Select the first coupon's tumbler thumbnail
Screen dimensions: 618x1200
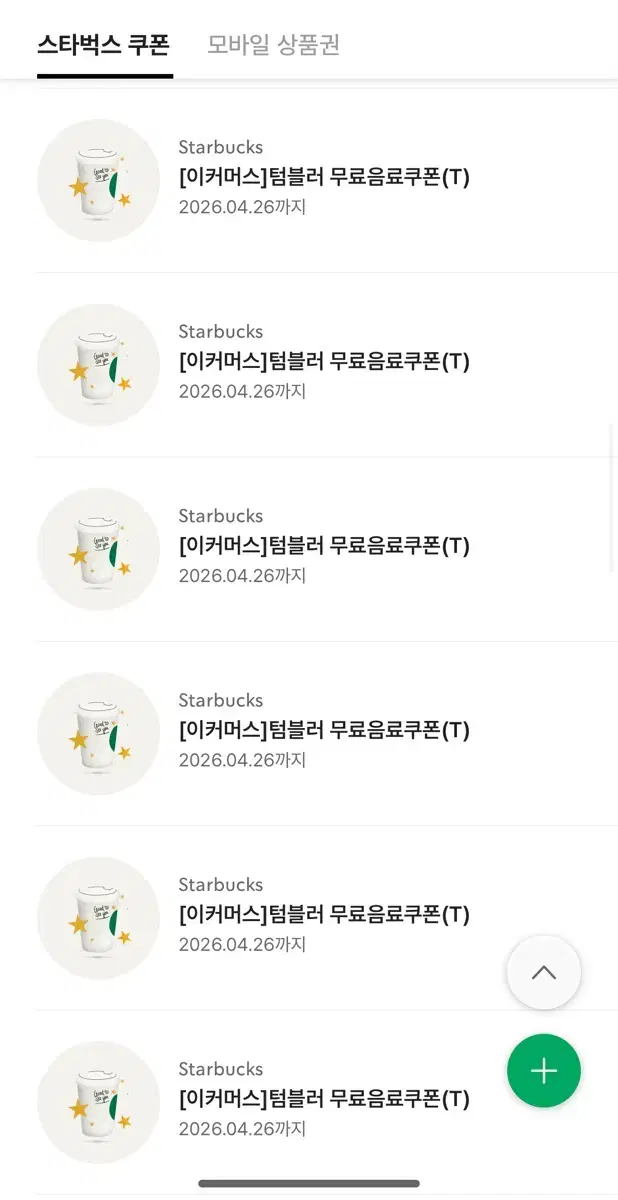[x=98, y=180]
